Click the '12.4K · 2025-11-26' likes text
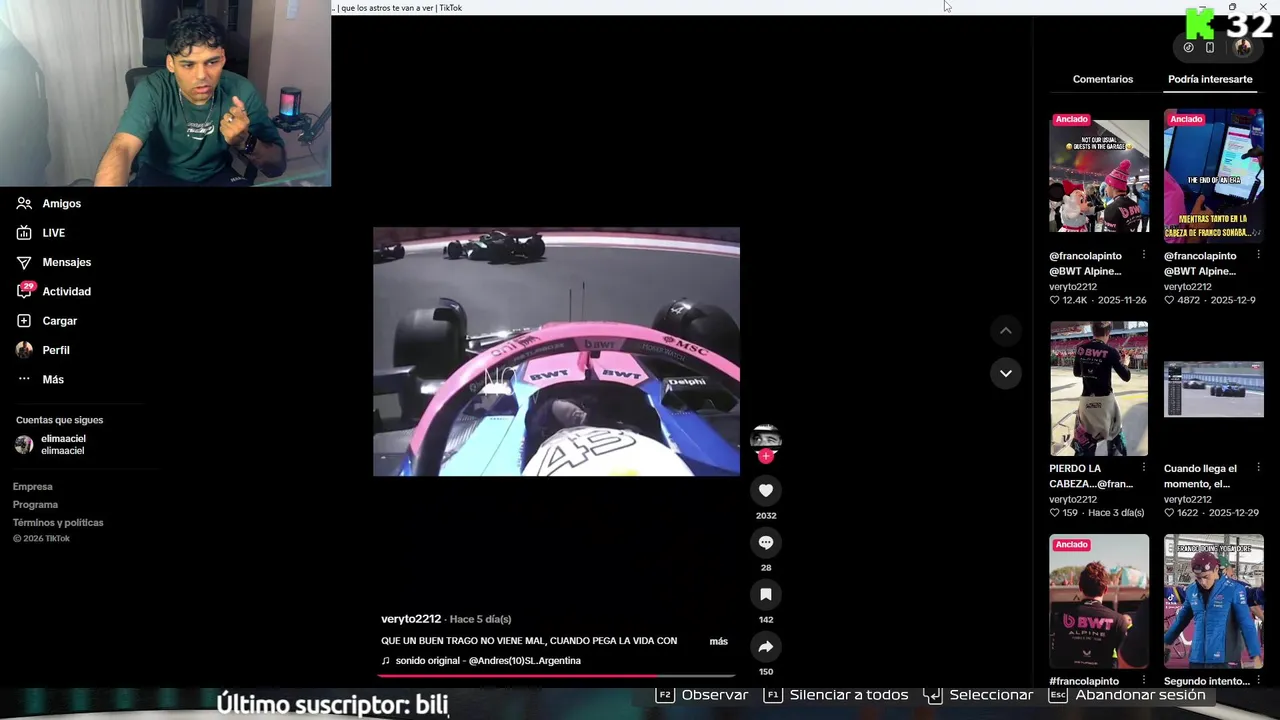The height and width of the screenshot is (720, 1280). (x=1098, y=300)
